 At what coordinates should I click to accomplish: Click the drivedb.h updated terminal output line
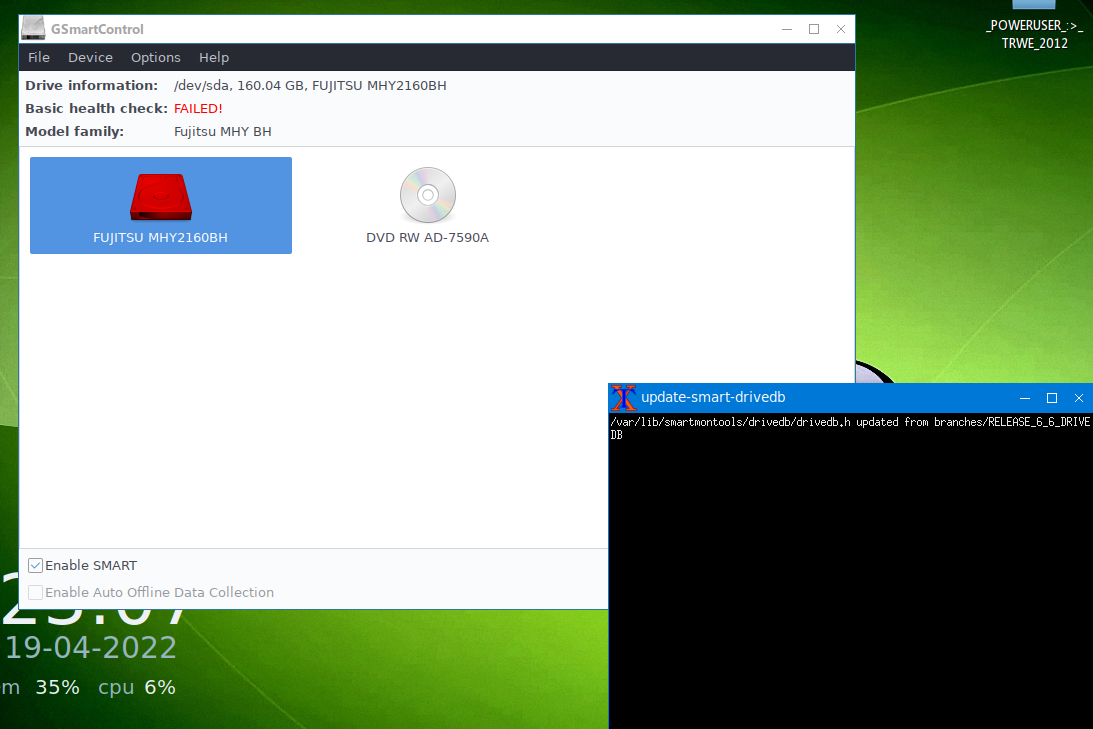[850, 428]
